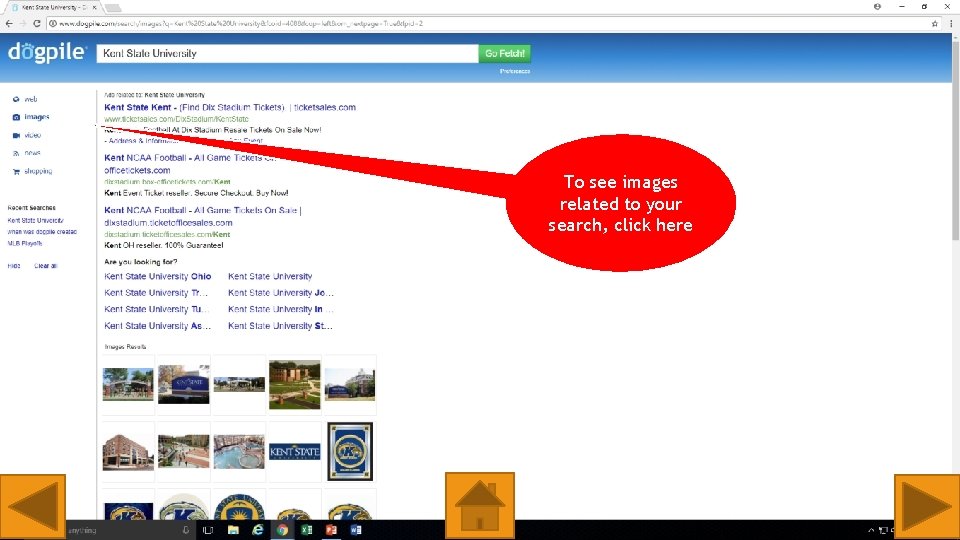Click the Dogpile logo
The height and width of the screenshot is (540, 960).
click(x=47, y=52)
